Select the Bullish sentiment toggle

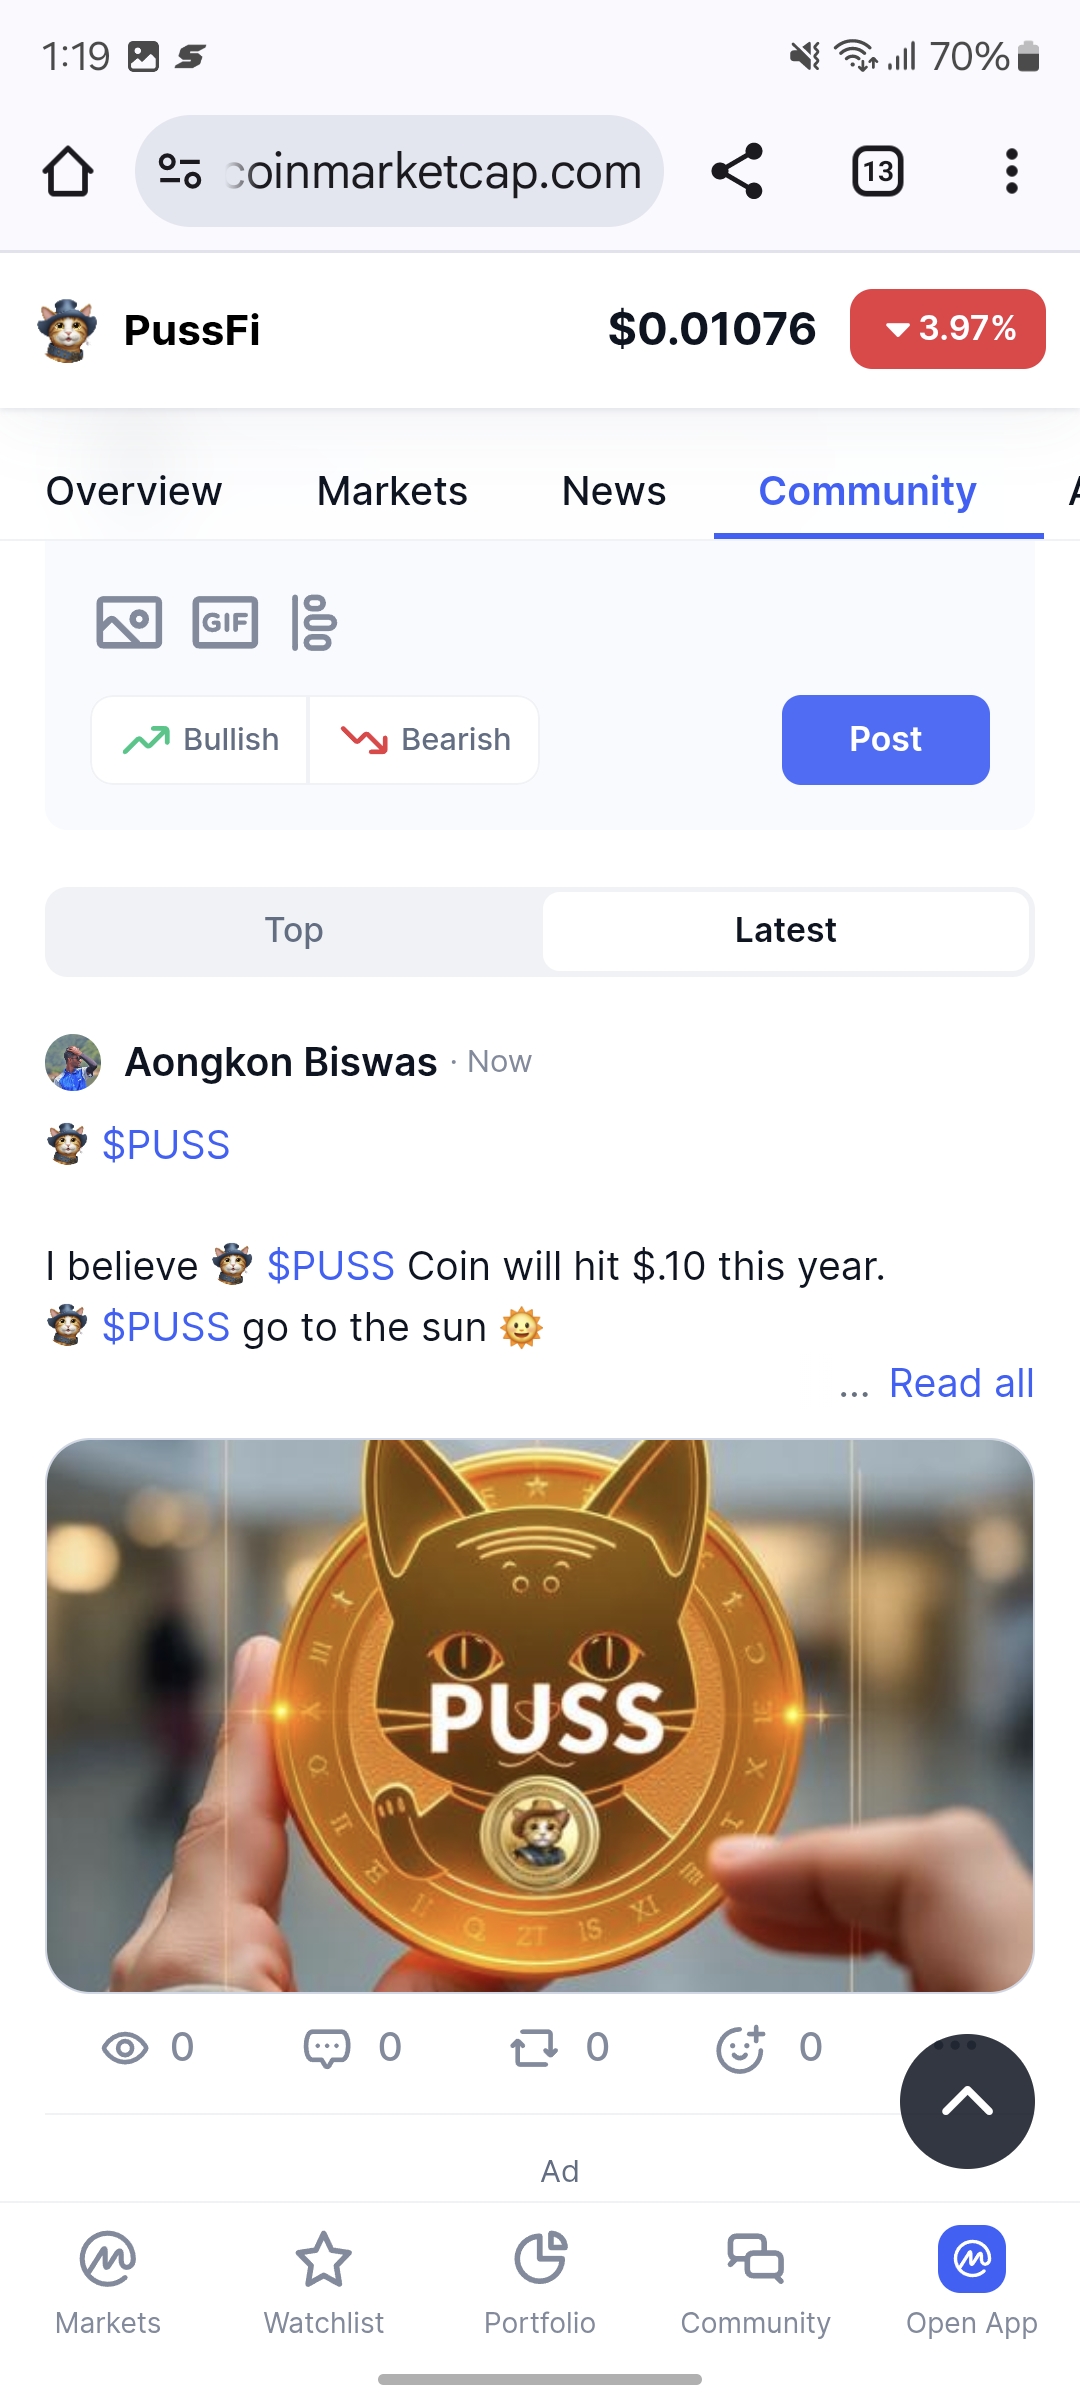(x=200, y=740)
